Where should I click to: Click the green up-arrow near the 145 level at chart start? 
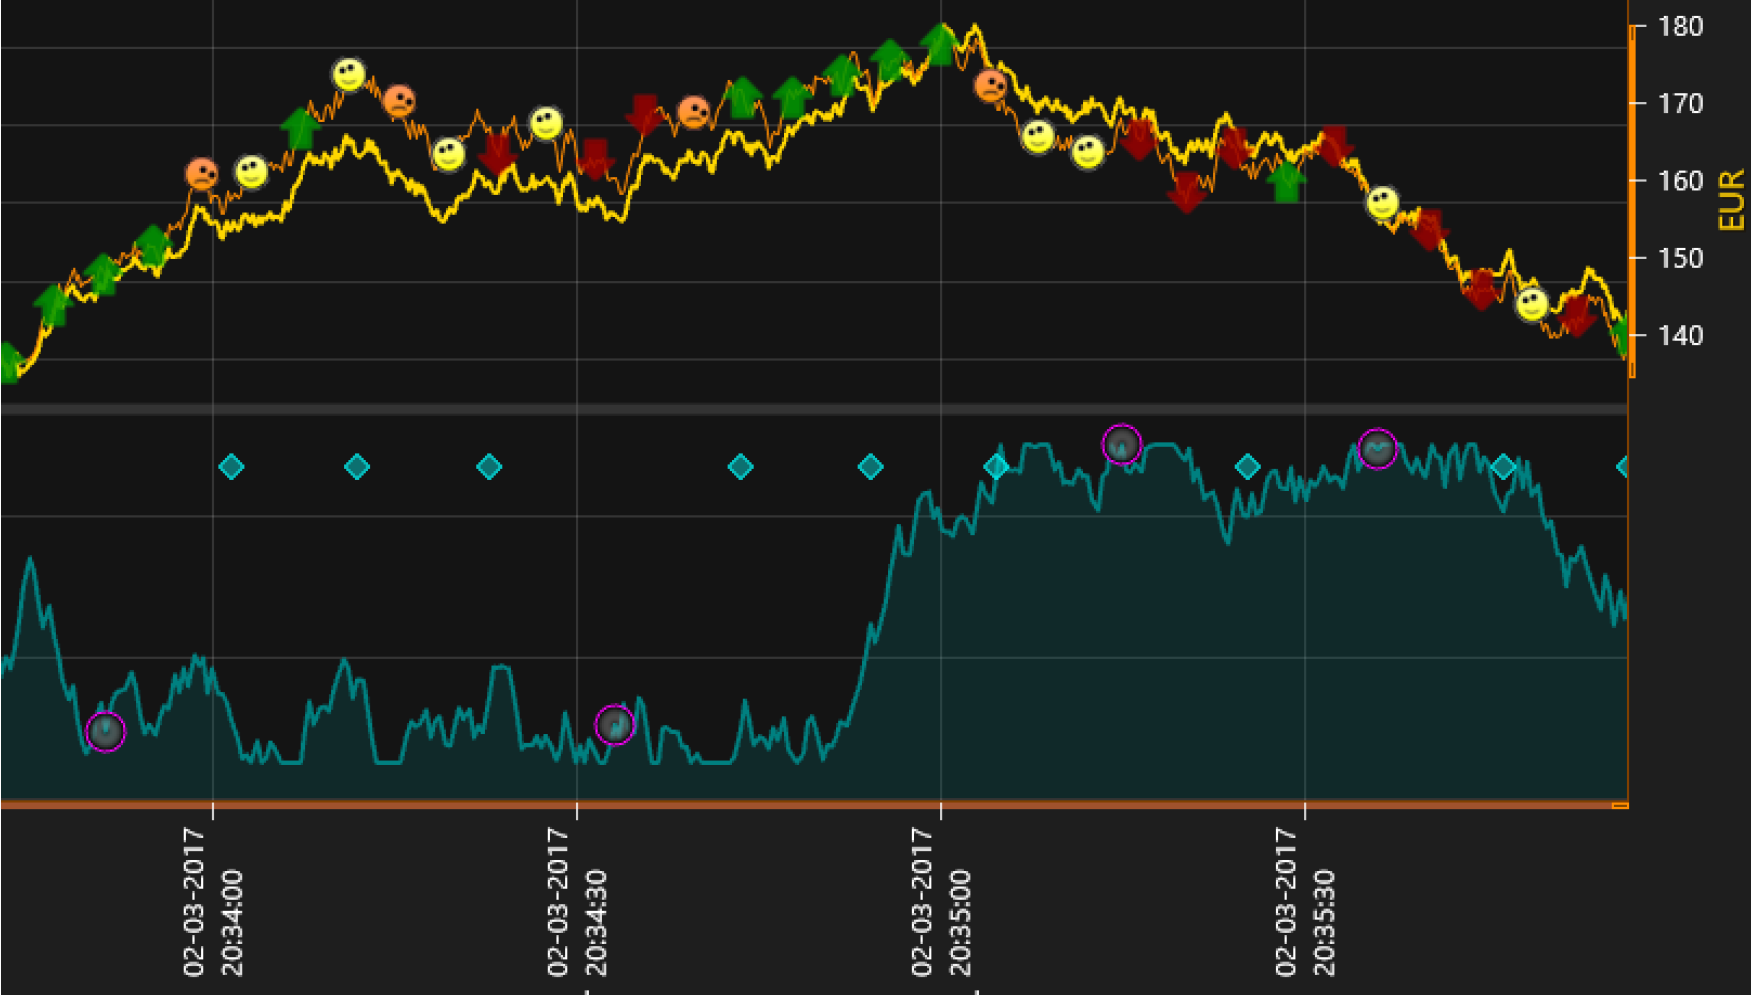tap(52, 306)
